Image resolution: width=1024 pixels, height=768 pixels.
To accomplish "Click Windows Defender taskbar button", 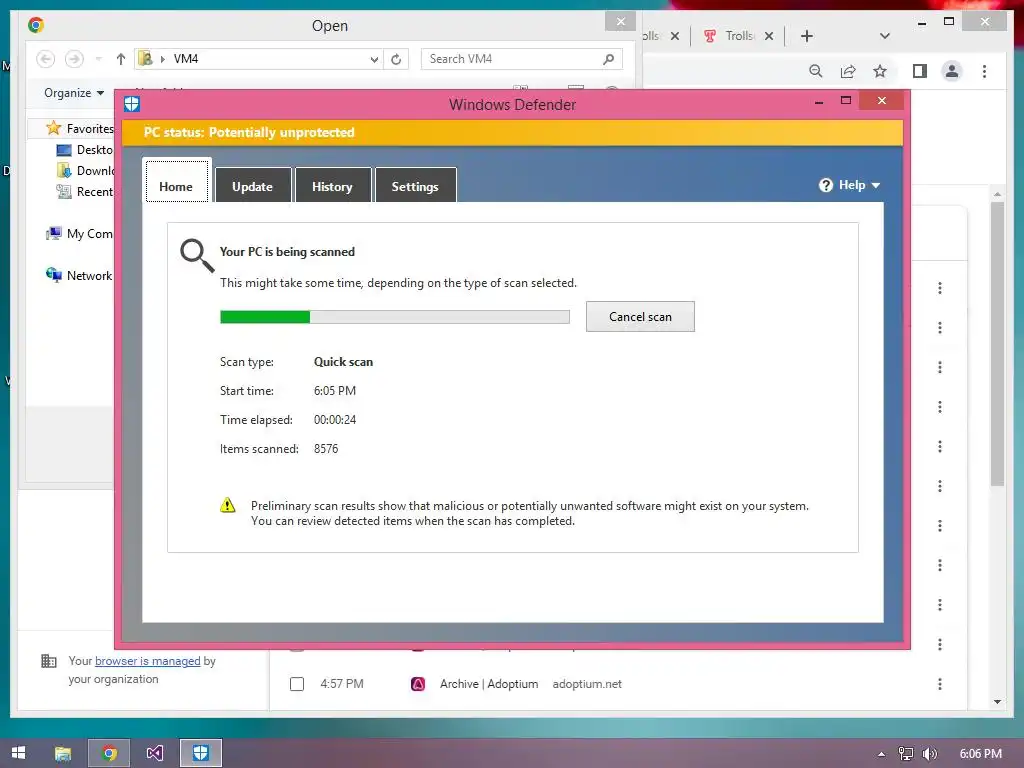I will click(x=200, y=754).
